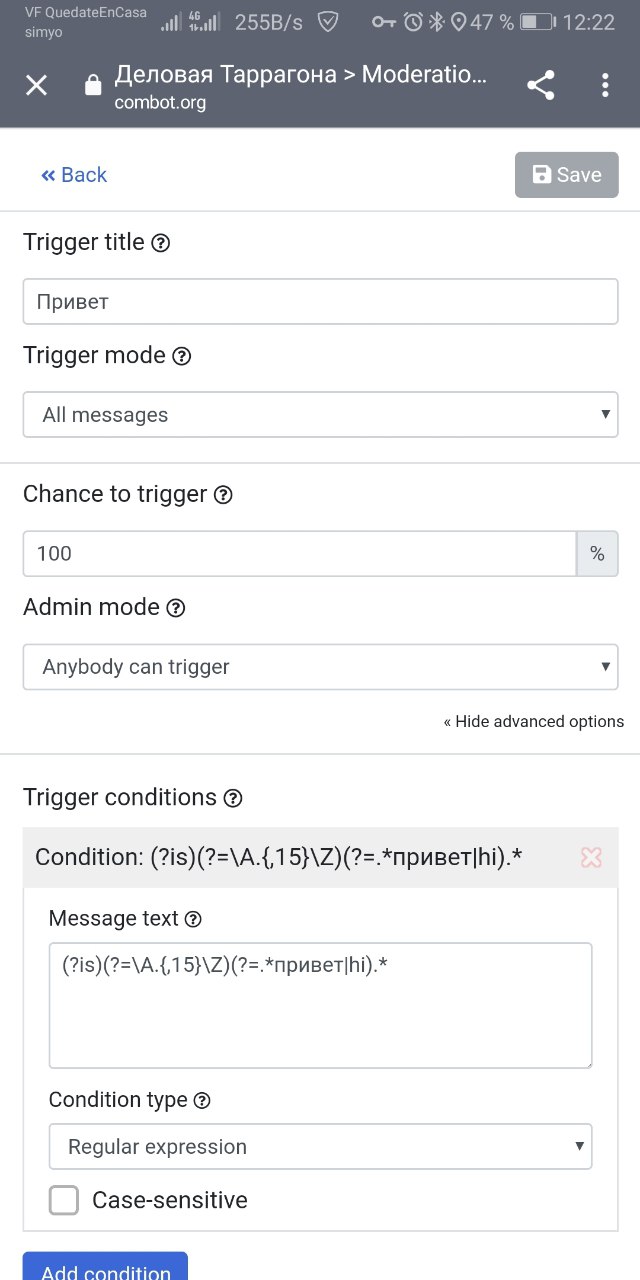The image size is (640, 1280).
Task: Click help icon next to Admin mode
Action: pos(175,608)
